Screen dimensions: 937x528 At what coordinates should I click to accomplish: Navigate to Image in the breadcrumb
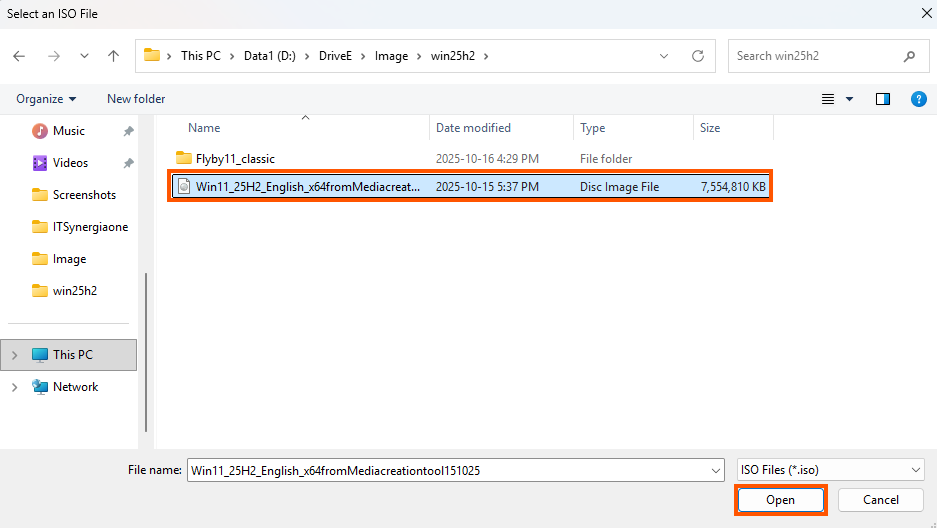coord(391,56)
